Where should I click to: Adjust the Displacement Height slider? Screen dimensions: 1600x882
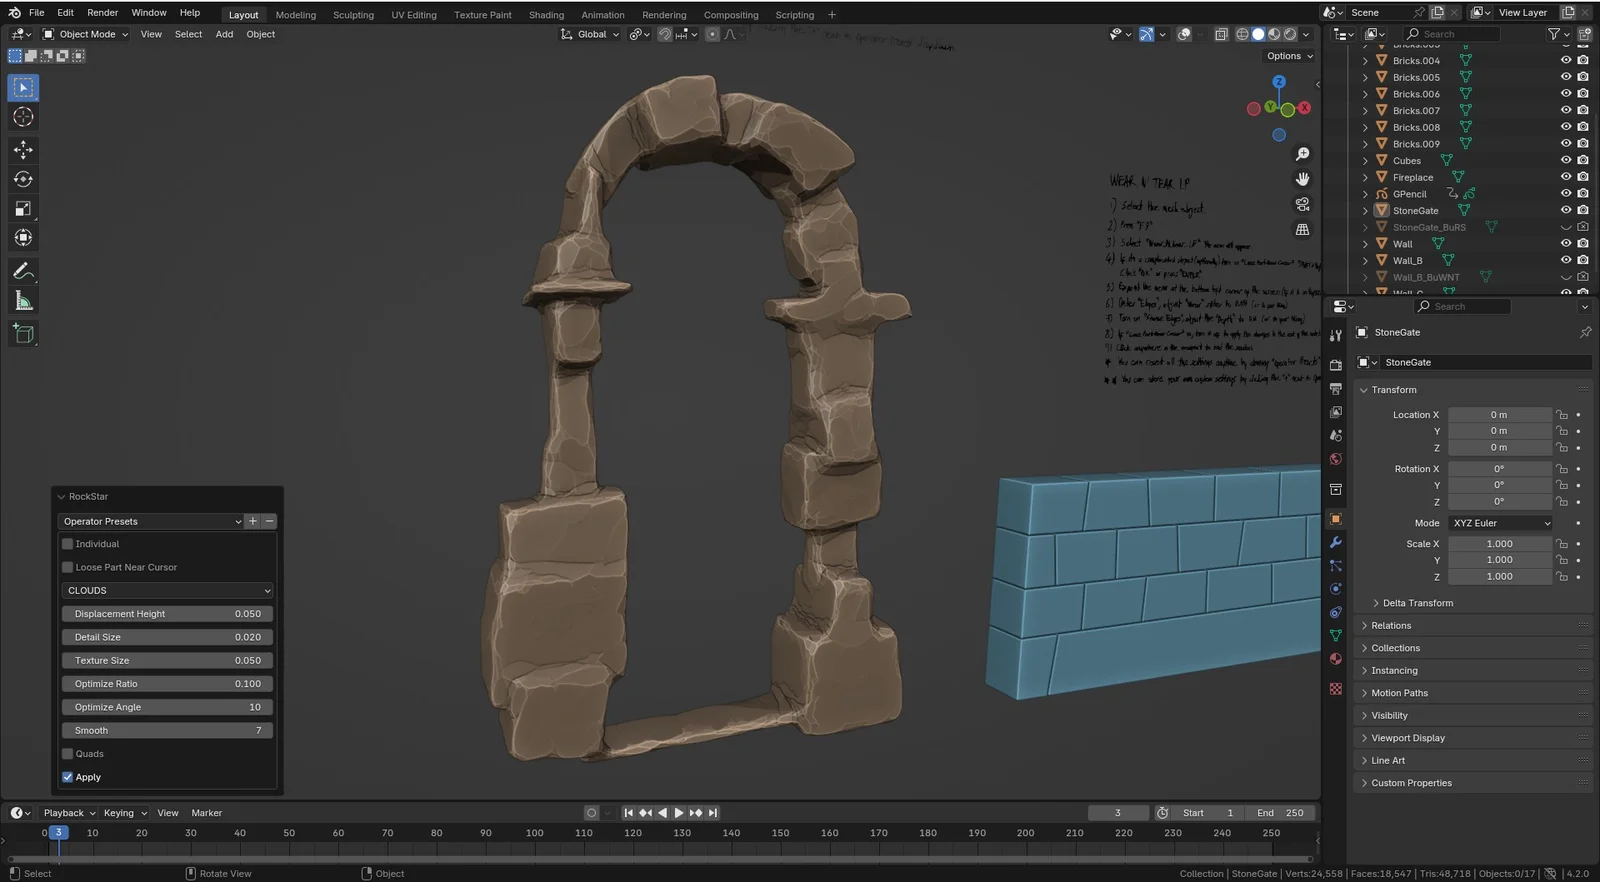[x=167, y=614]
